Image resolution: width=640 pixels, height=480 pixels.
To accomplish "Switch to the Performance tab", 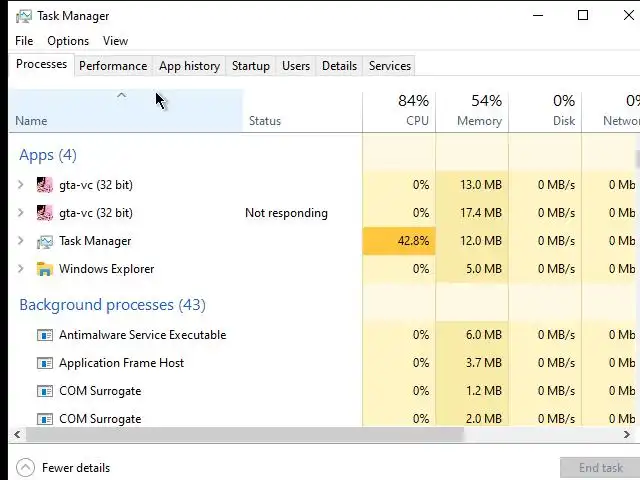I will point(113,66).
